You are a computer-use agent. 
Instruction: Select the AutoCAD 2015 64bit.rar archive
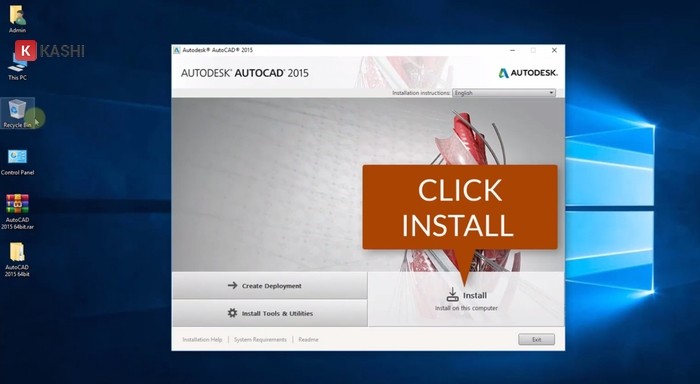click(17, 212)
